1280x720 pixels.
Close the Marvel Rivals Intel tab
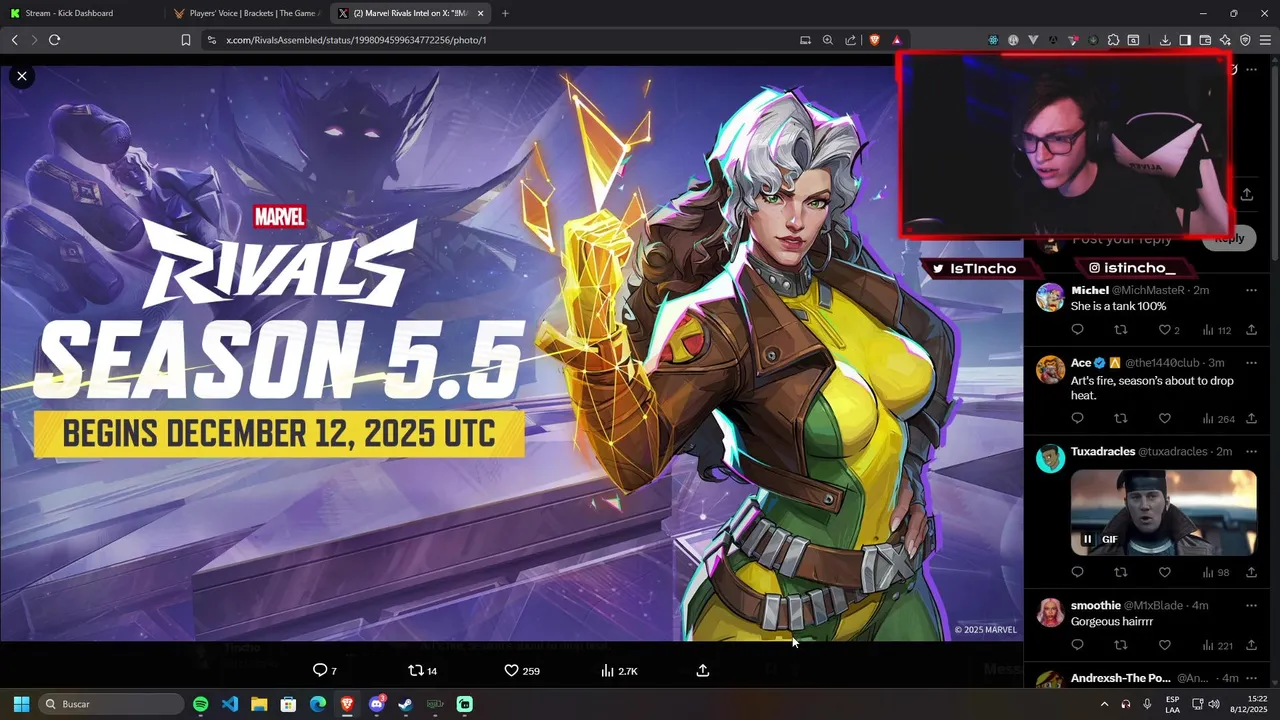[481, 13]
